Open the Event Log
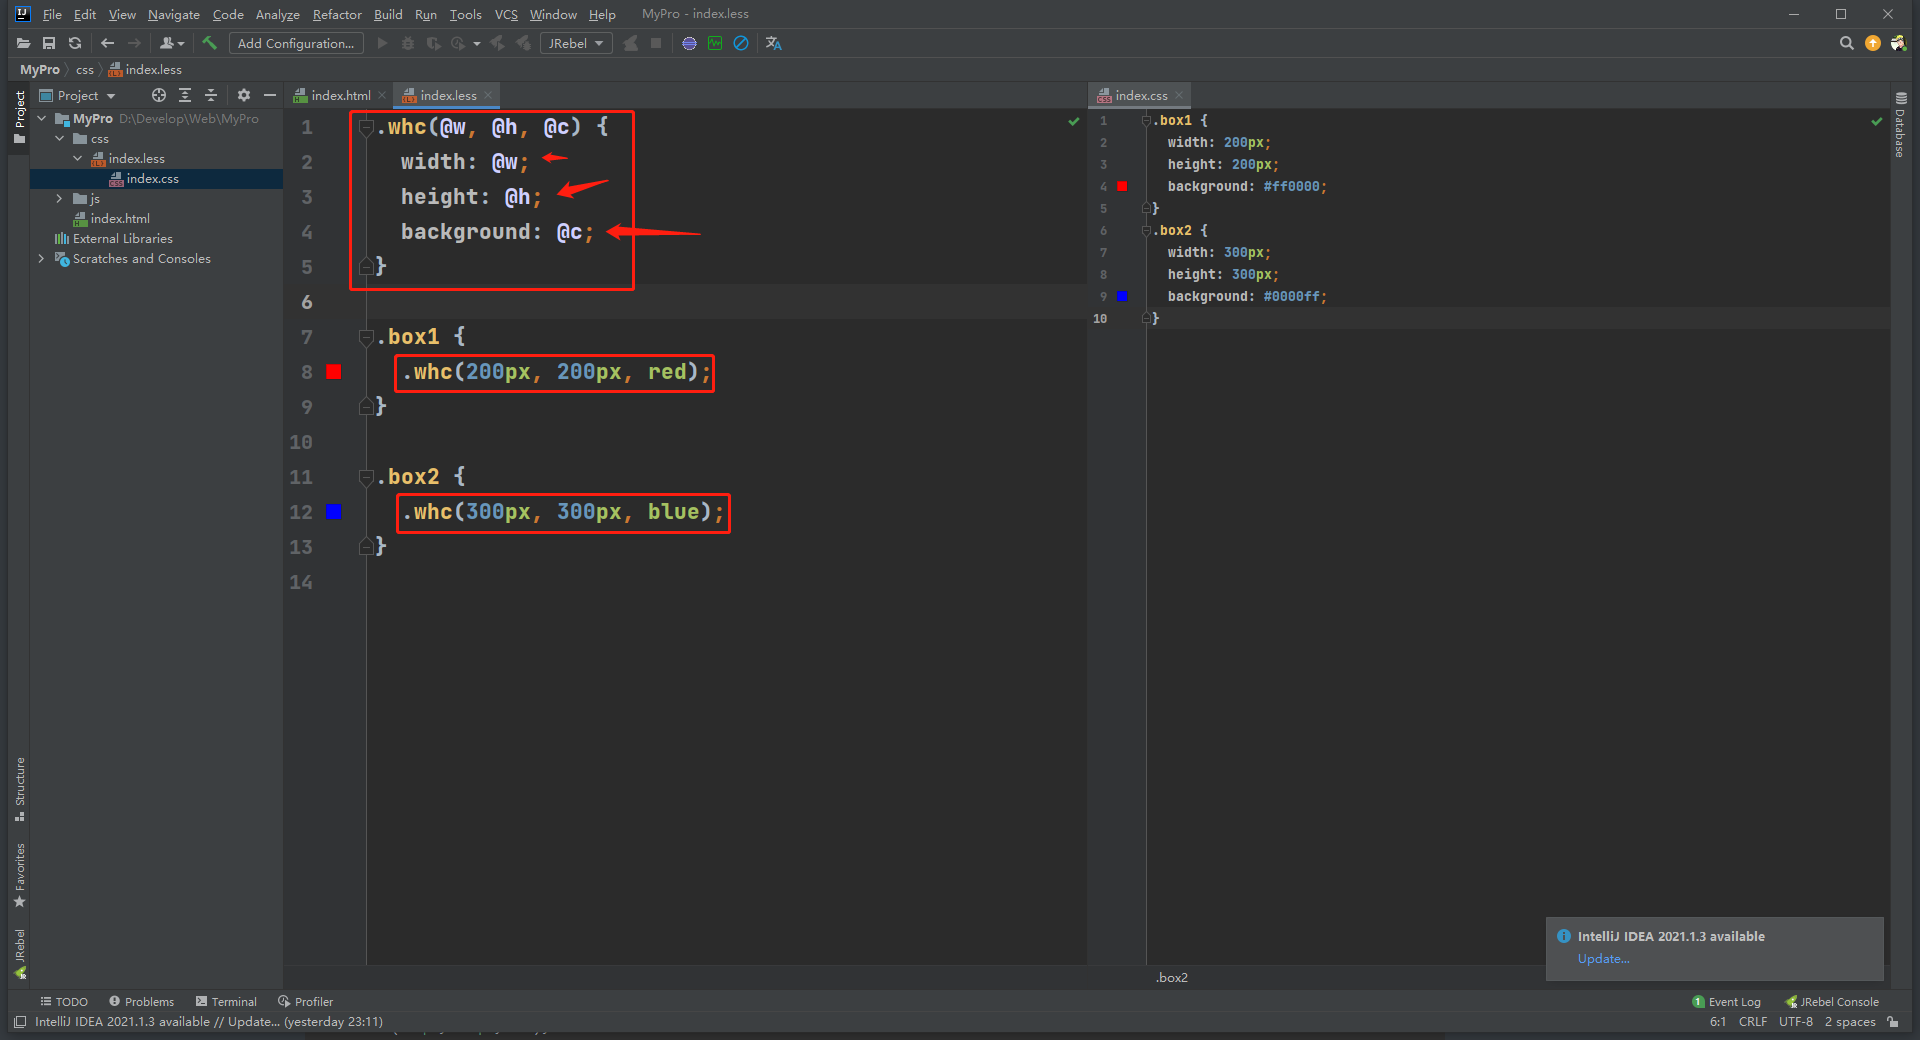Image resolution: width=1920 pixels, height=1040 pixels. coord(1726,1001)
